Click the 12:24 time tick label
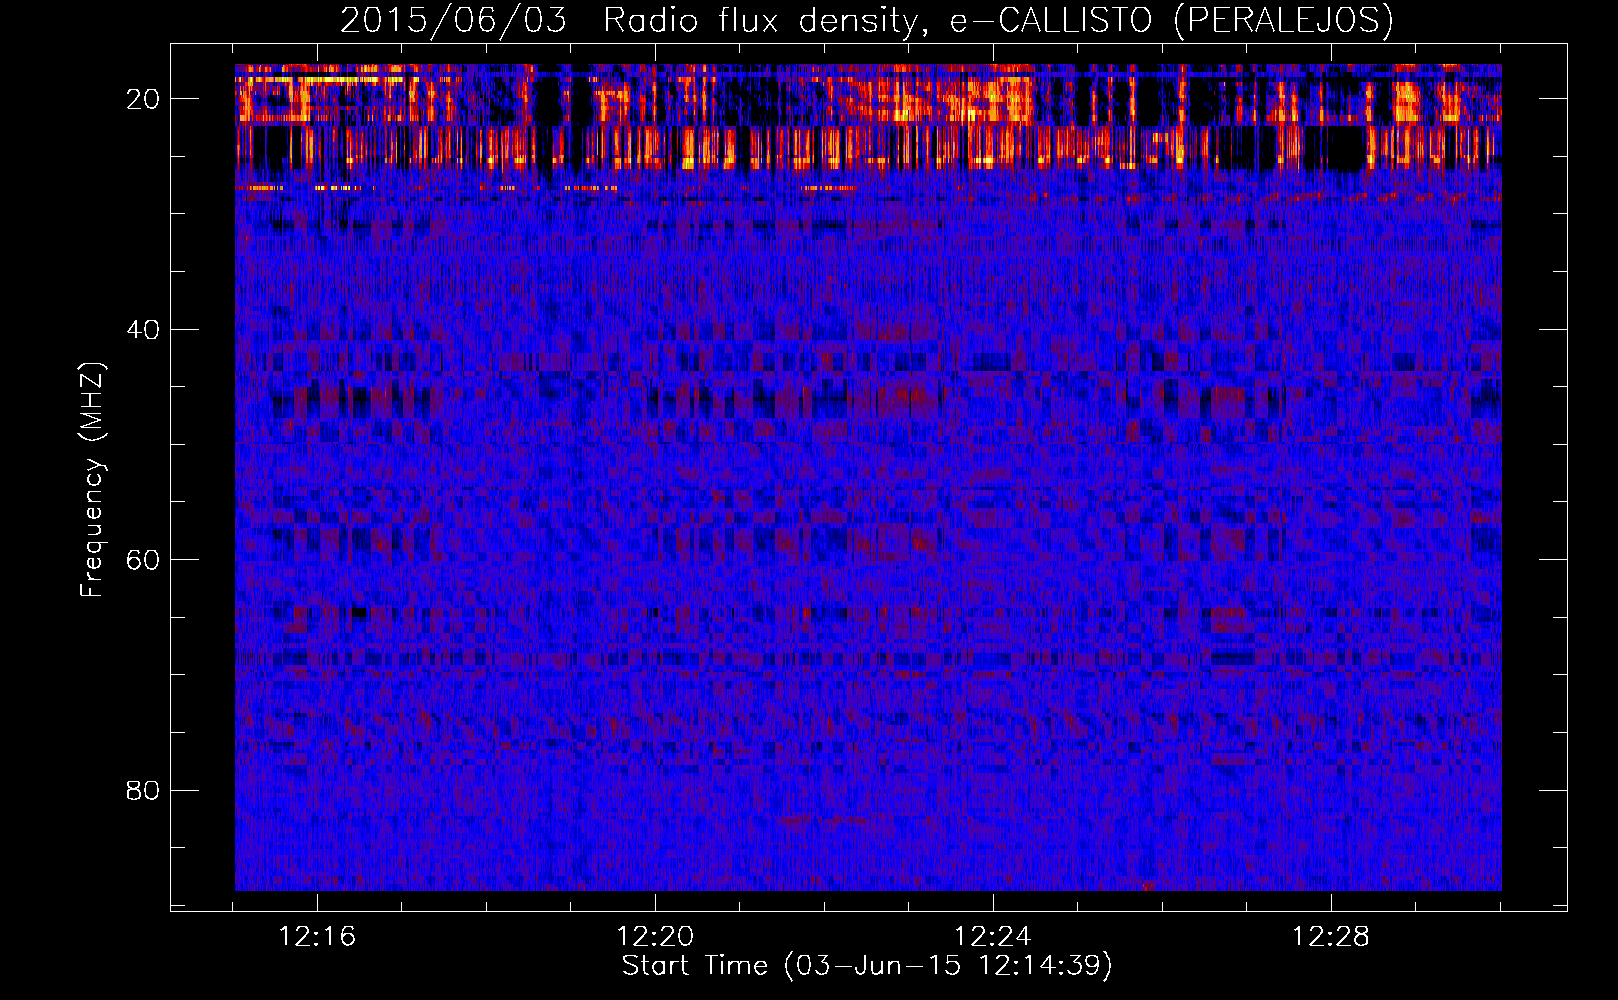 pyautogui.click(x=993, y=937)
